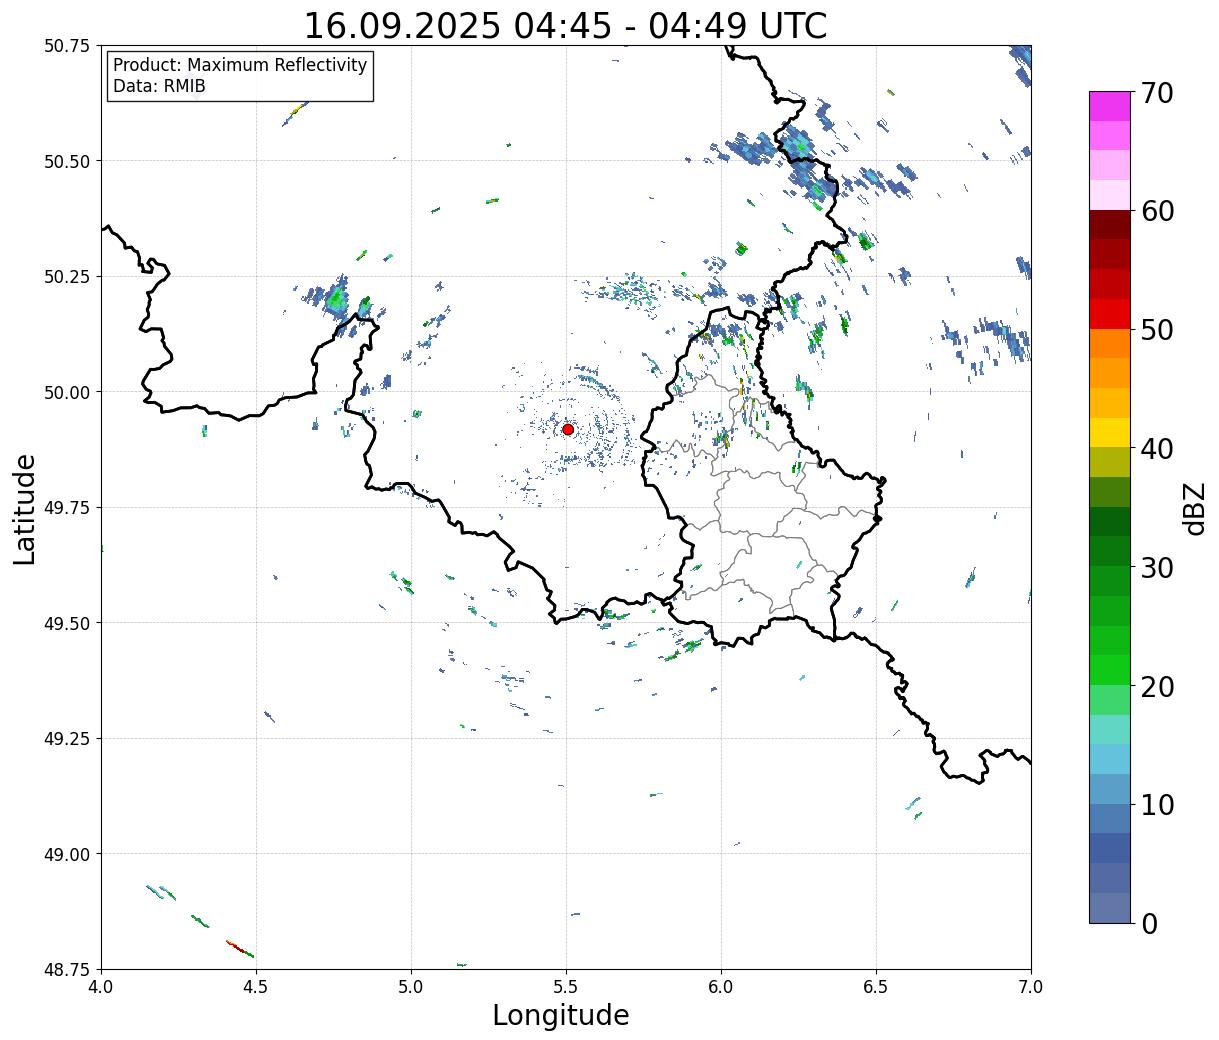
Task: Click the 49.00 latitude tick label
Action: (67, 854)
